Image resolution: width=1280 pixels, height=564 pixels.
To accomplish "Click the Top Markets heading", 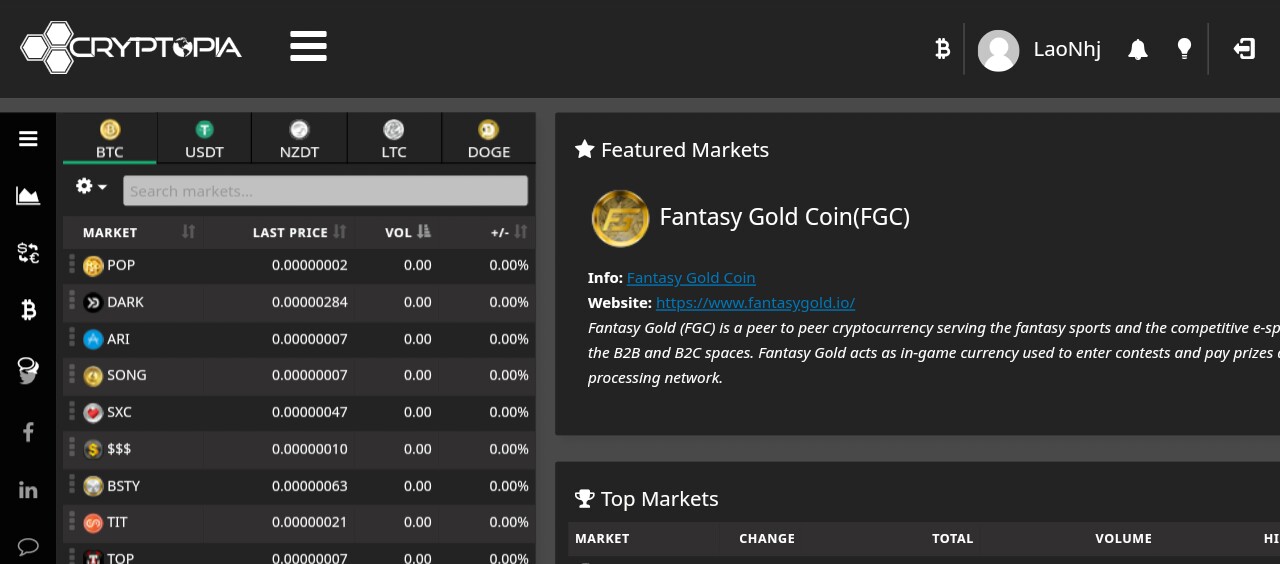I will point(660,499).
